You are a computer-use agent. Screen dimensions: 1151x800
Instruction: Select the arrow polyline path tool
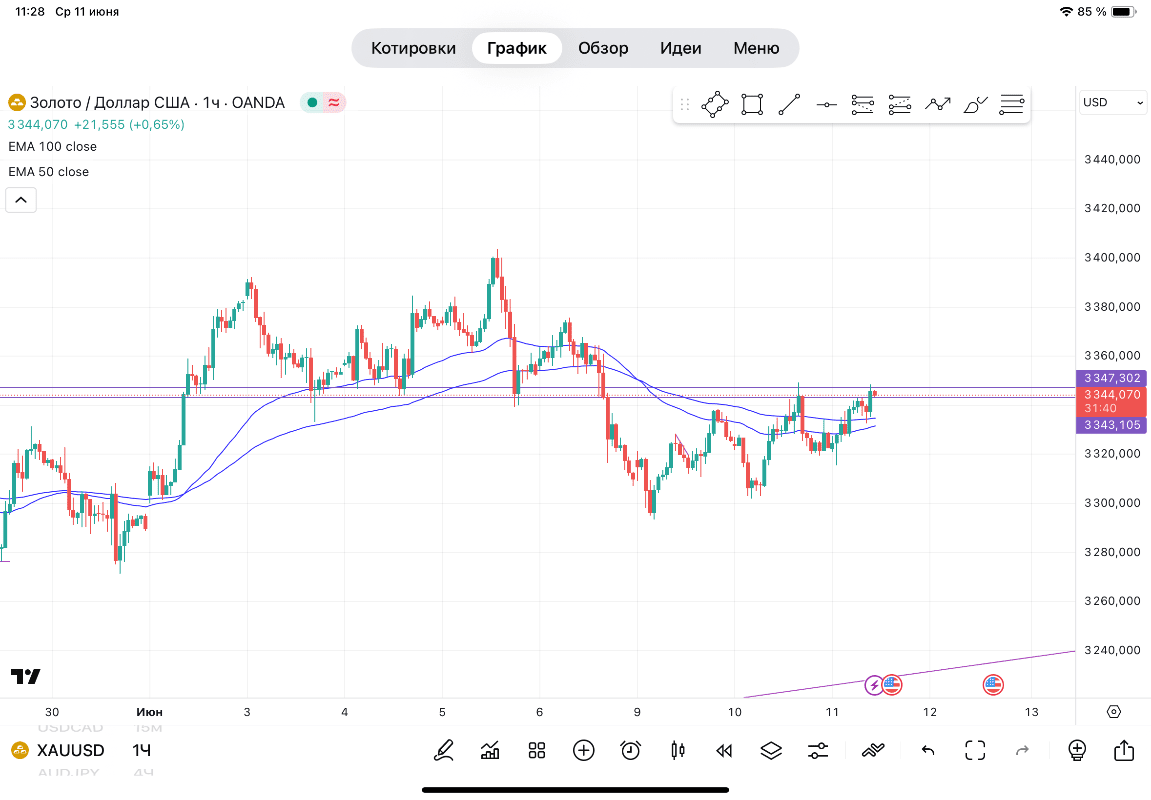pyautogui.click(x=937, y=104)
